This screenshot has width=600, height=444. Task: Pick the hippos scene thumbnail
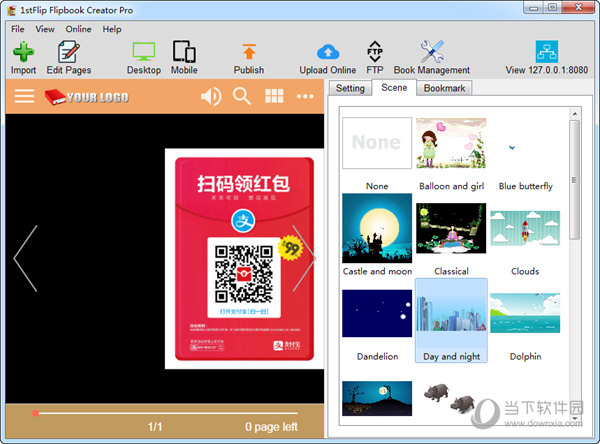(x=451, y=398)
